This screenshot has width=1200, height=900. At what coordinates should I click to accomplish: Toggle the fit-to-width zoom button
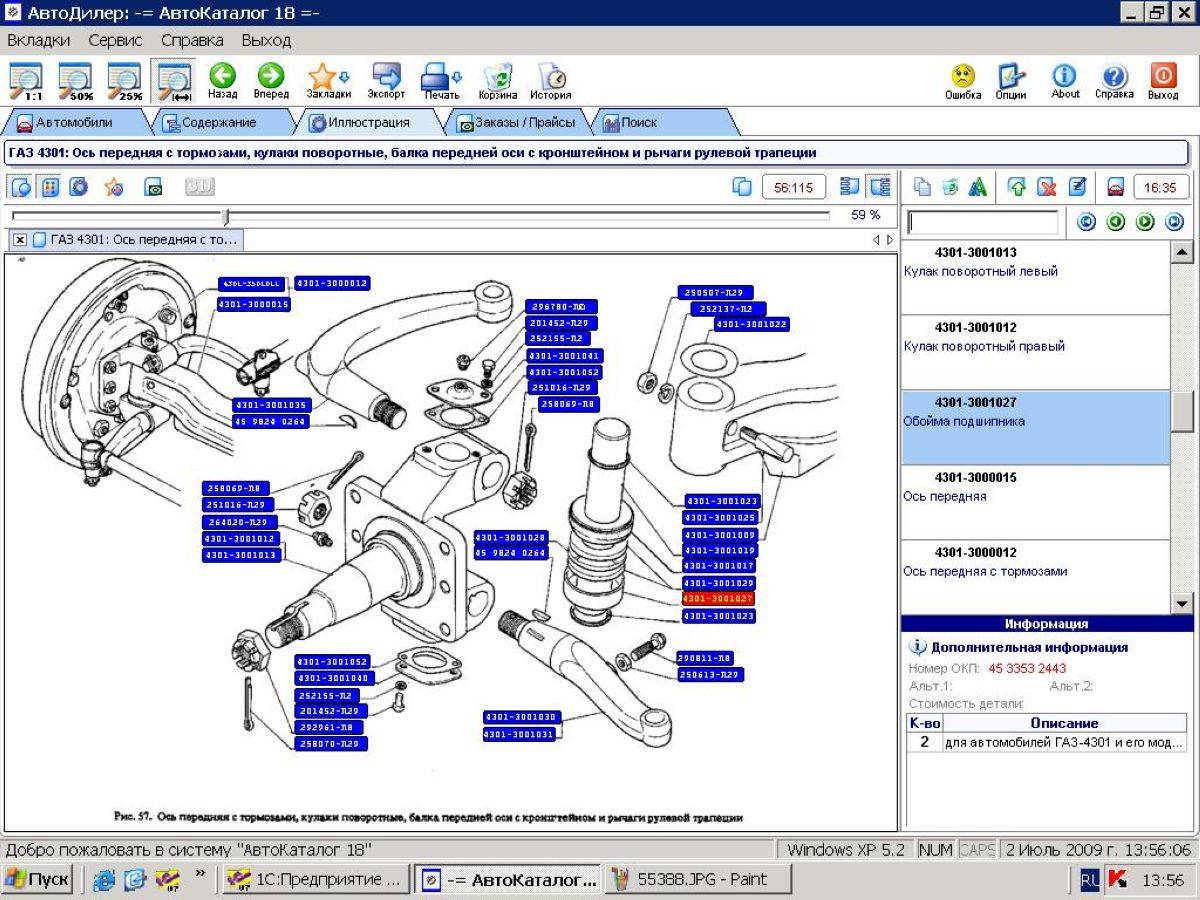click(x=174, y=81)
